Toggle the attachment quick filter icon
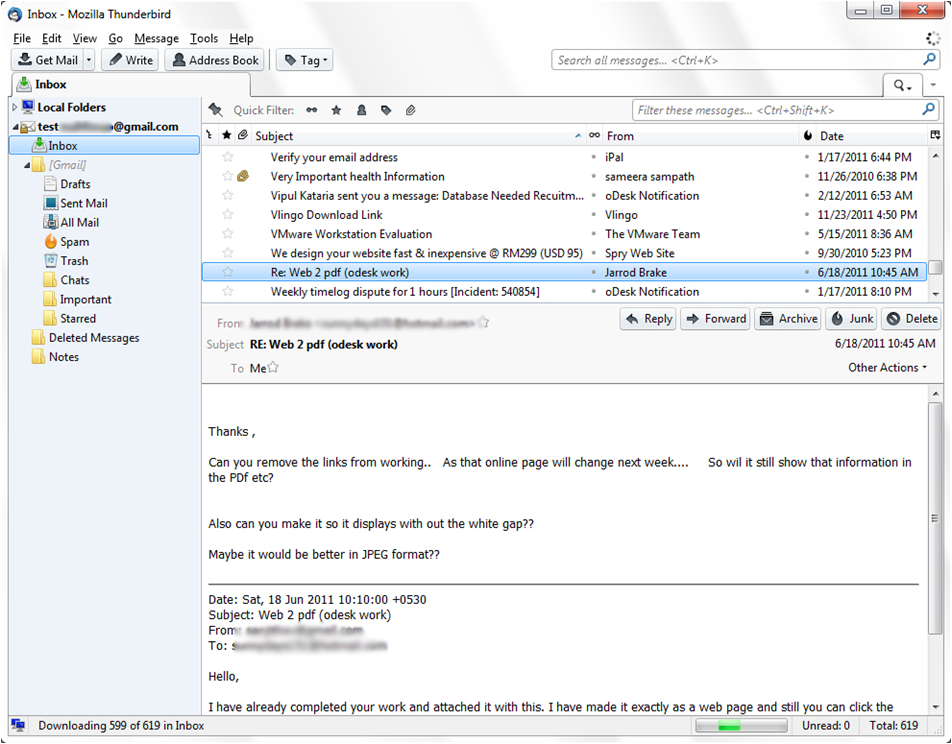 410,111
